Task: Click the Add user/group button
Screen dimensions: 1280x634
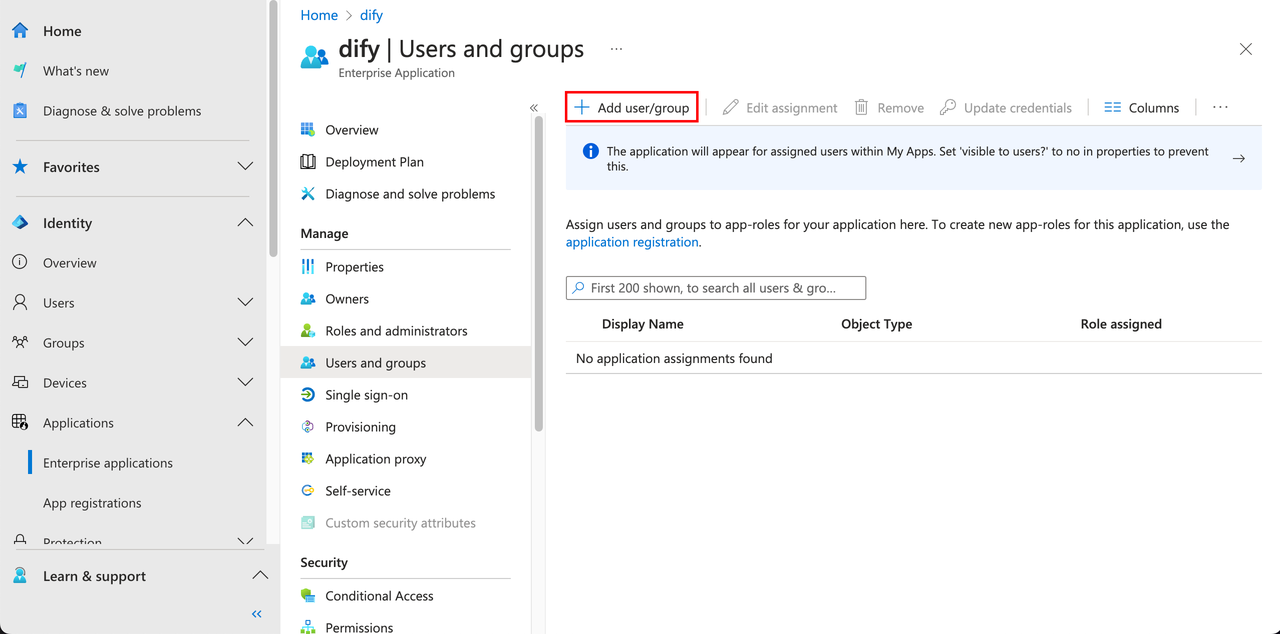Action: coord(632,108)
